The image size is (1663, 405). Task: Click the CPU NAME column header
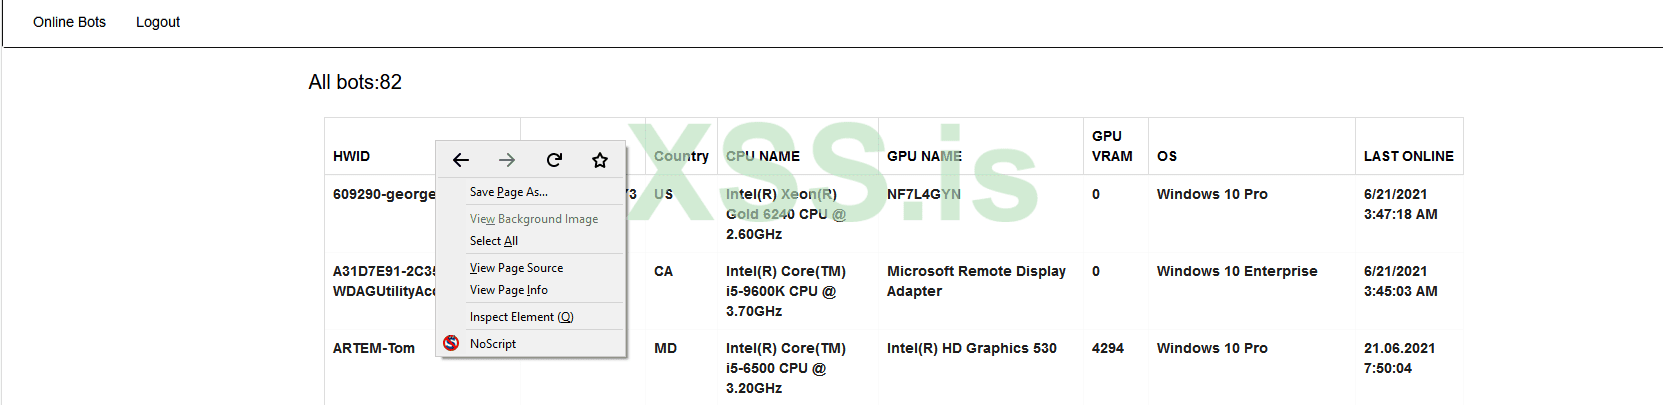(x=763, y=156)
